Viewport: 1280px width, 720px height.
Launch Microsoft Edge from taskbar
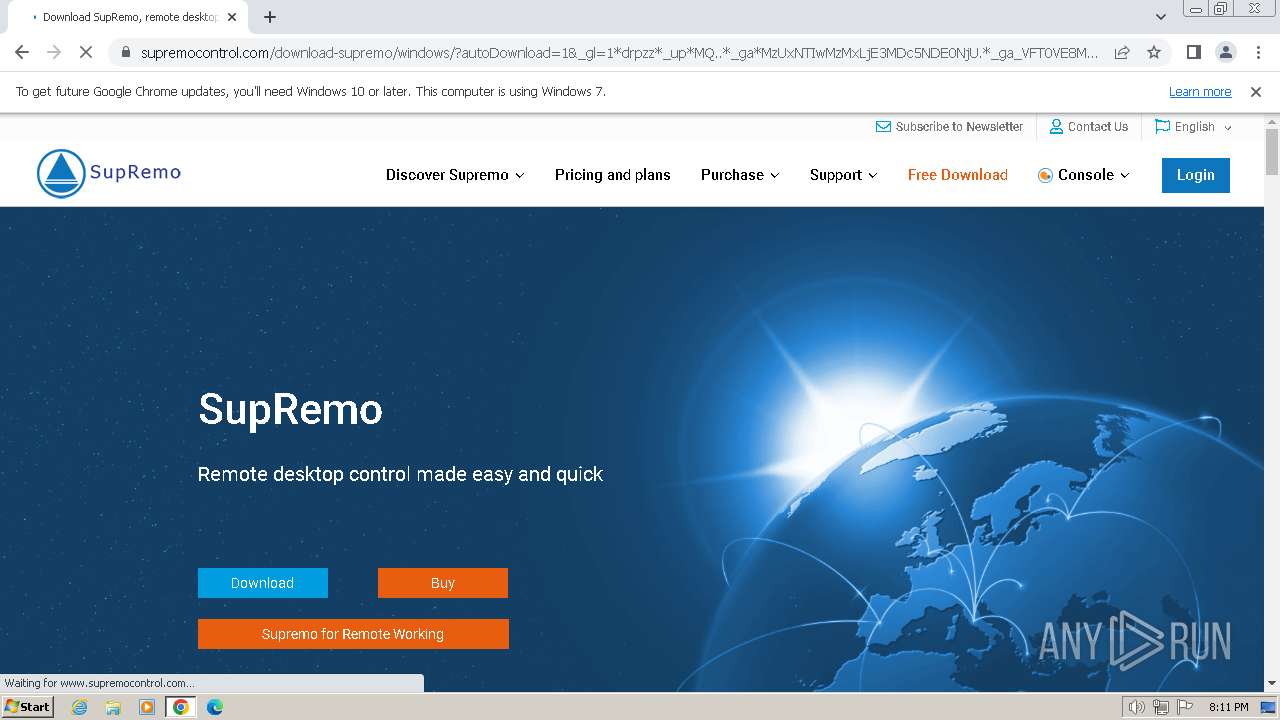point(215,707)
